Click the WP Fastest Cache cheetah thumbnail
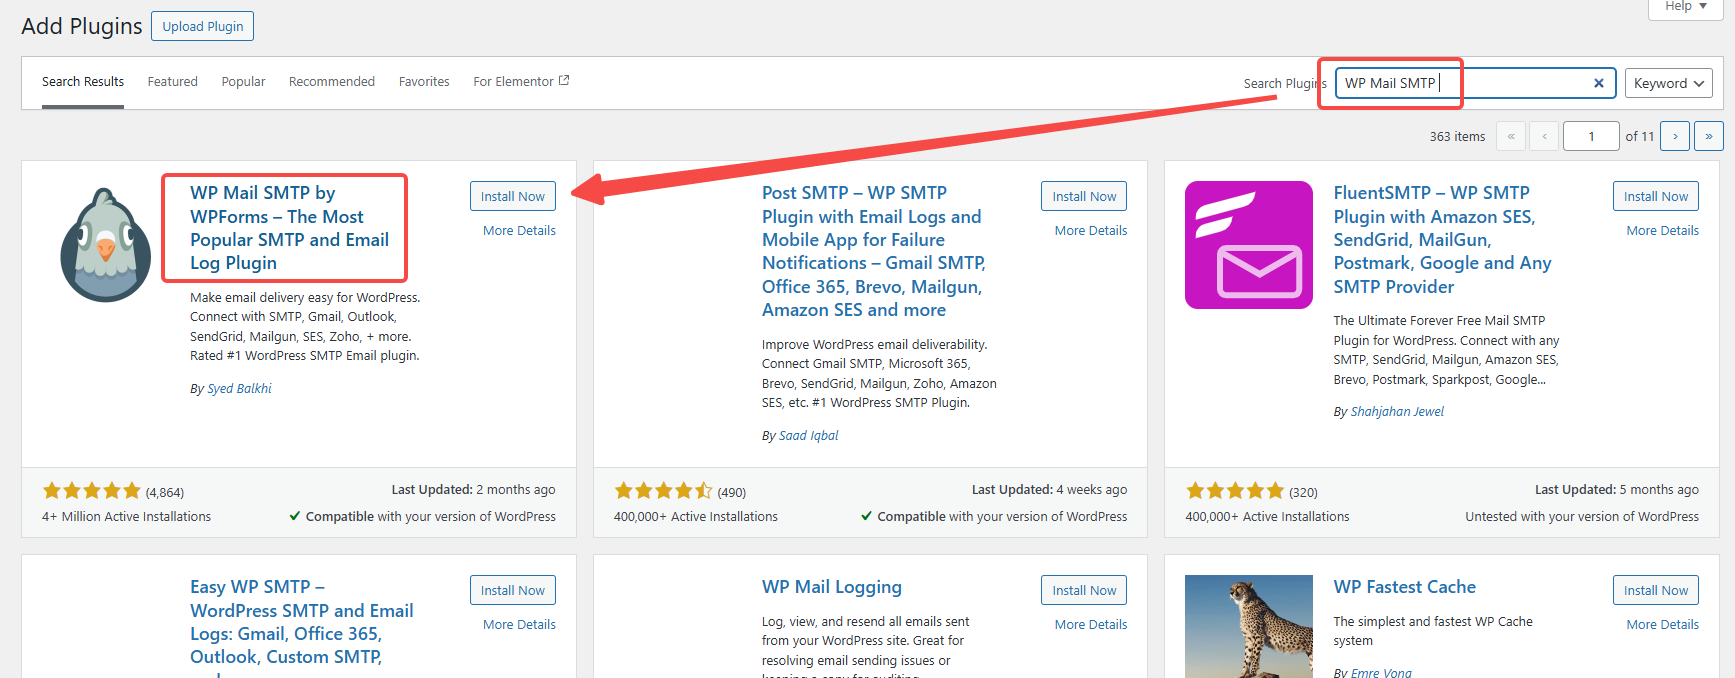This screenshot has width=1735, height=678. [x=1248, y=626]
